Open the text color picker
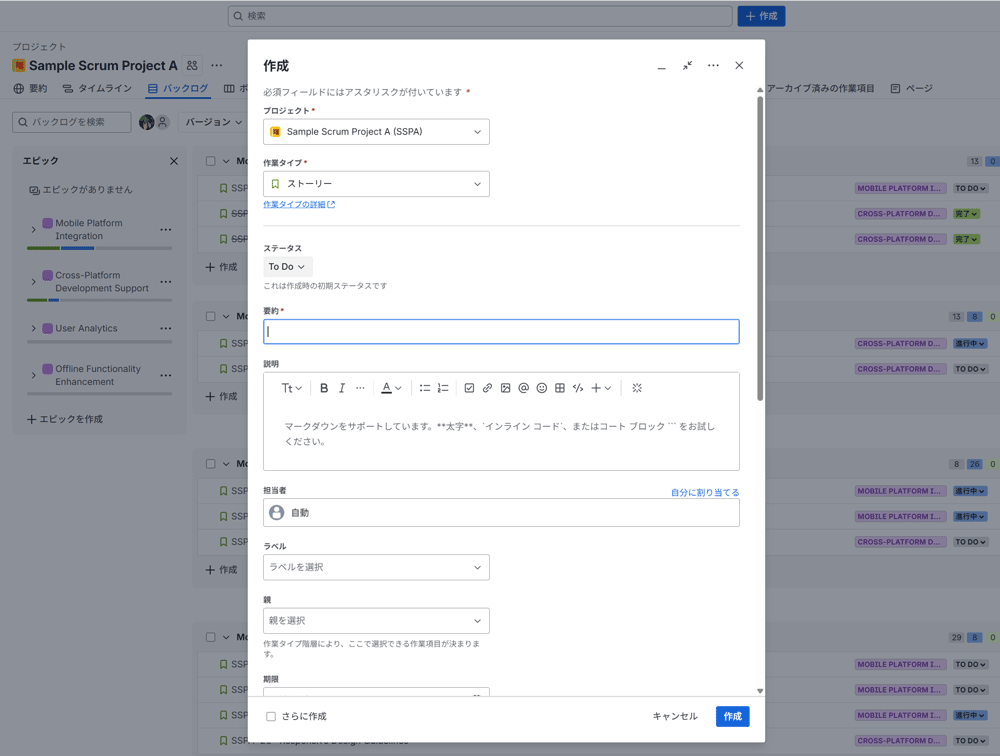Image resolution: width=1000 pixels, height=756 pixels. [391, 388]
